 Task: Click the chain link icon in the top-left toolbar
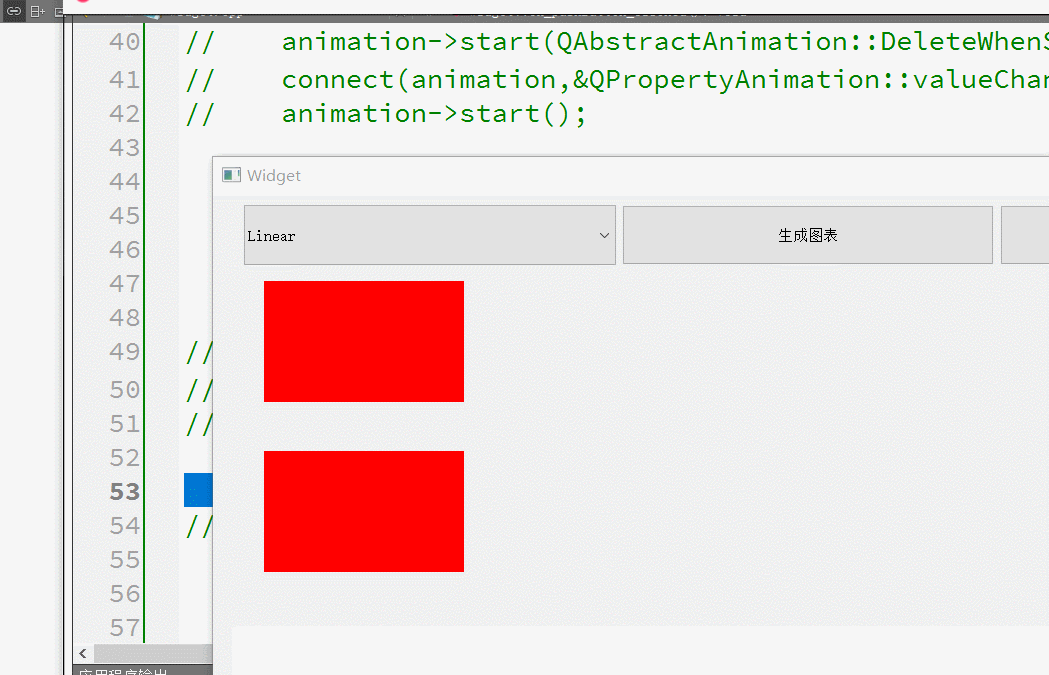click(x=12, y=11)
